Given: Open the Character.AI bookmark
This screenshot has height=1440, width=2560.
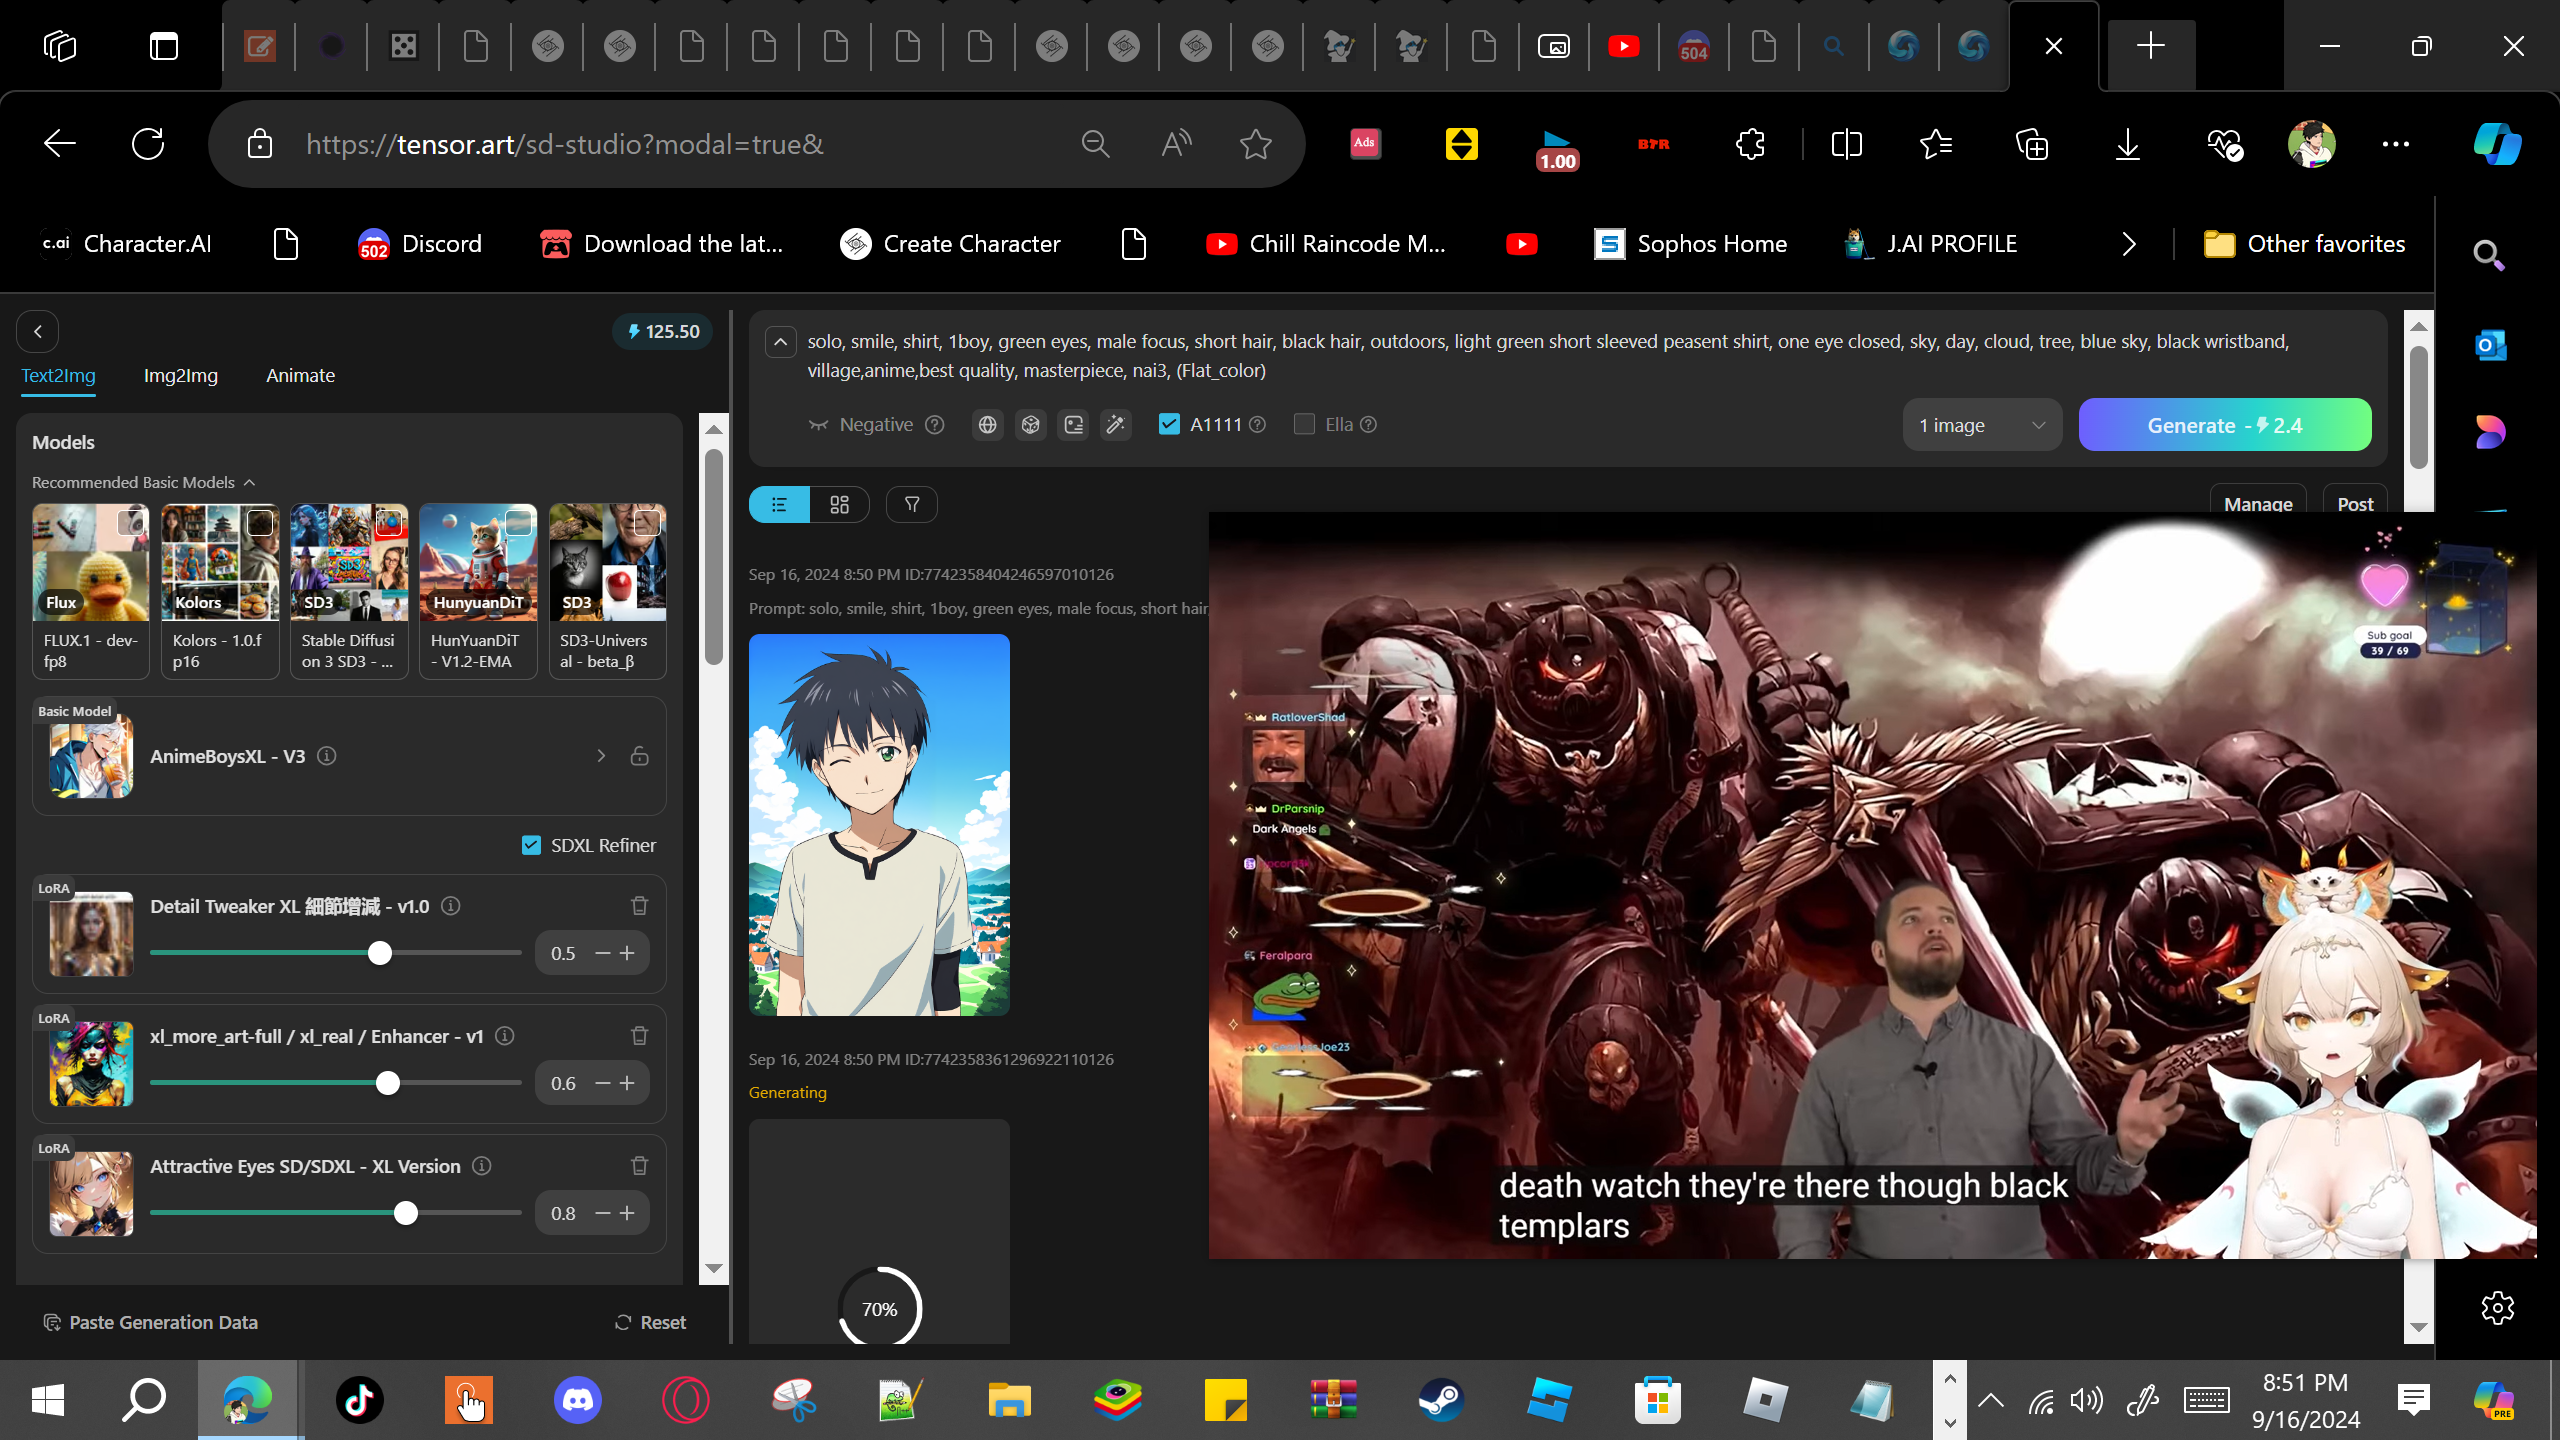Looking at the screenshot, I should [126, 244].
